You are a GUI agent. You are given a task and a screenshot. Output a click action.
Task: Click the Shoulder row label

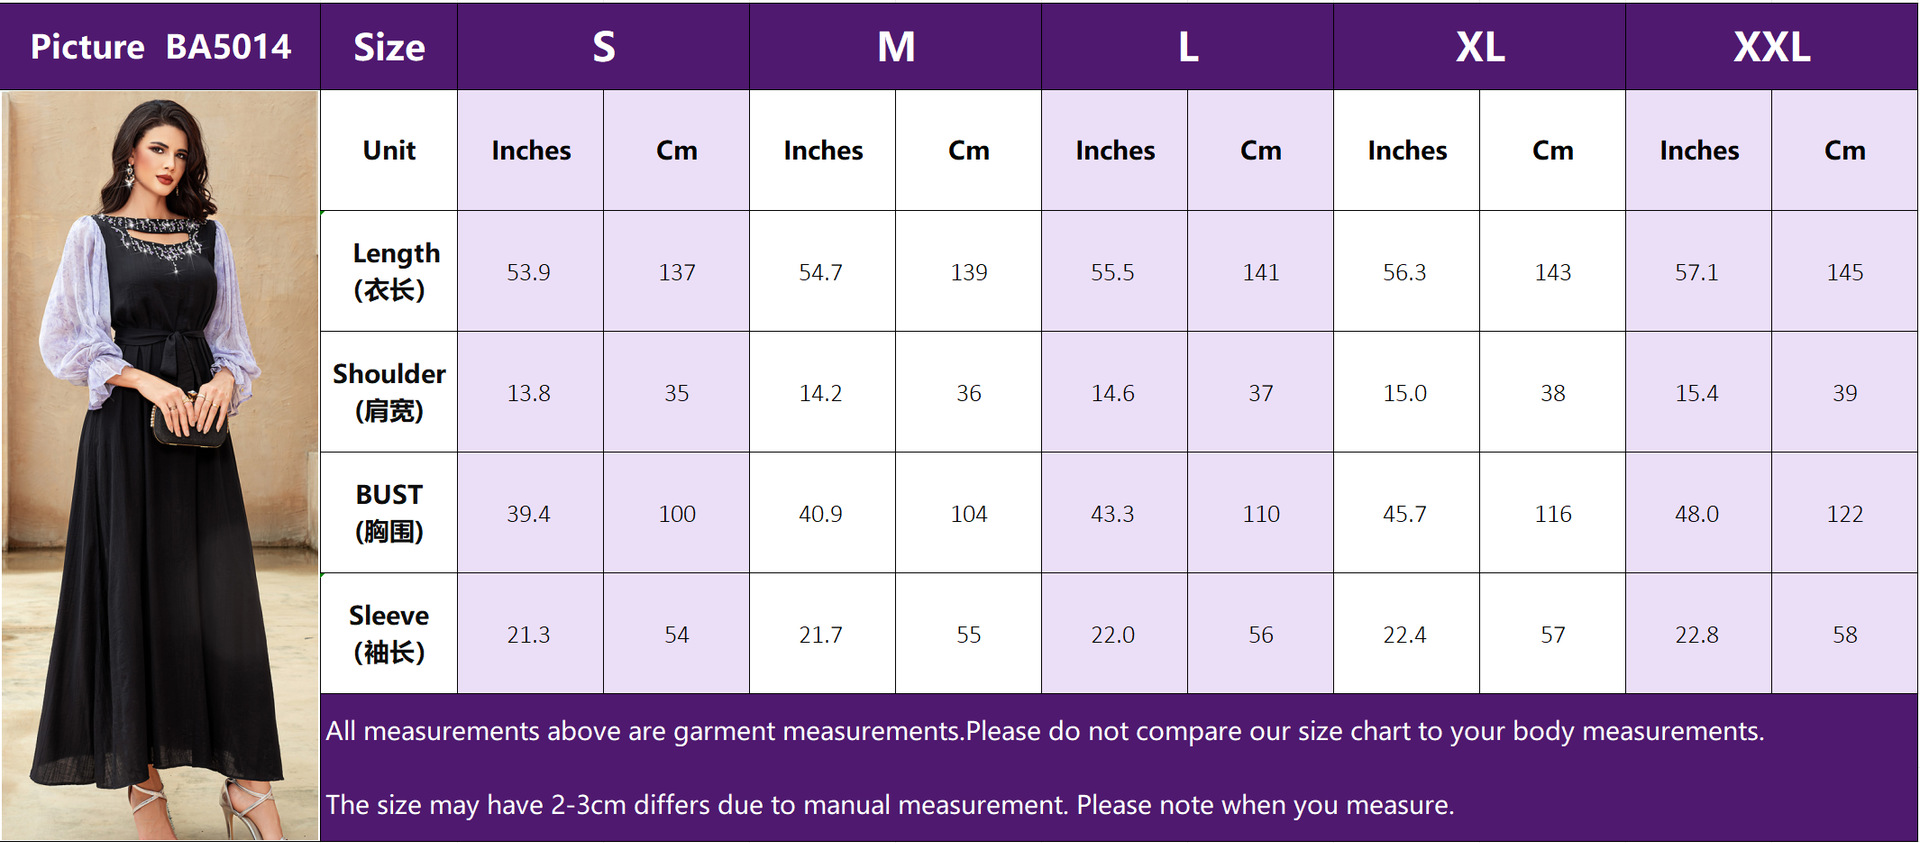coord(389,392)
